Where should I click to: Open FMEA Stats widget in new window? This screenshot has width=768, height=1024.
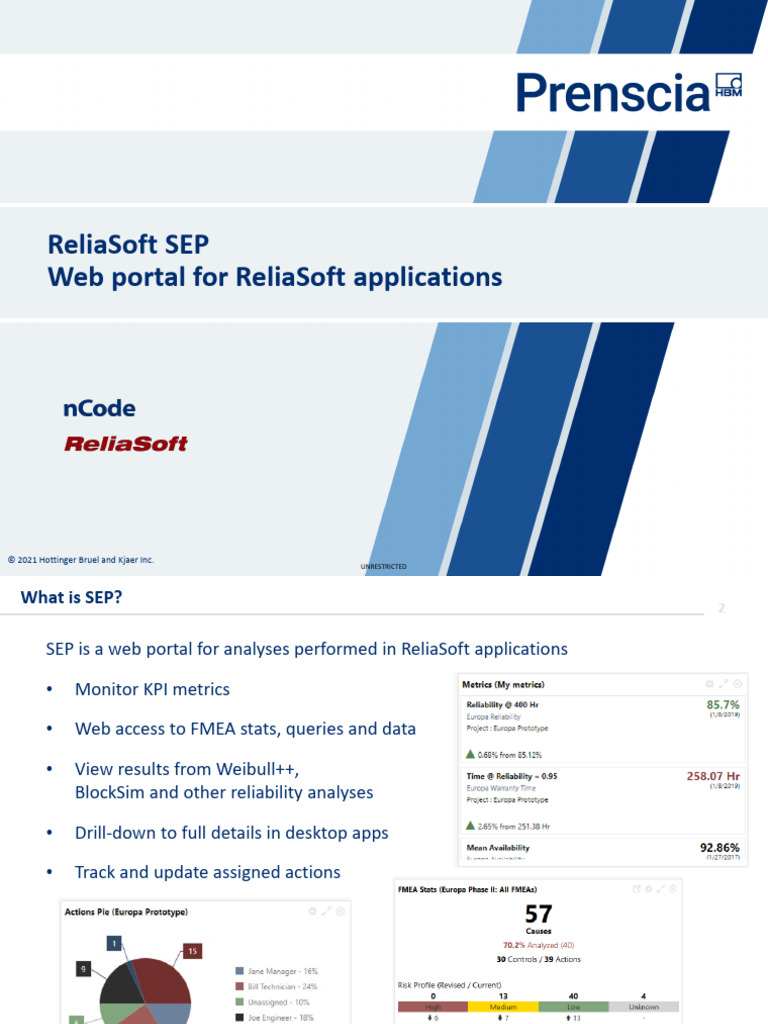click(637, 889)
